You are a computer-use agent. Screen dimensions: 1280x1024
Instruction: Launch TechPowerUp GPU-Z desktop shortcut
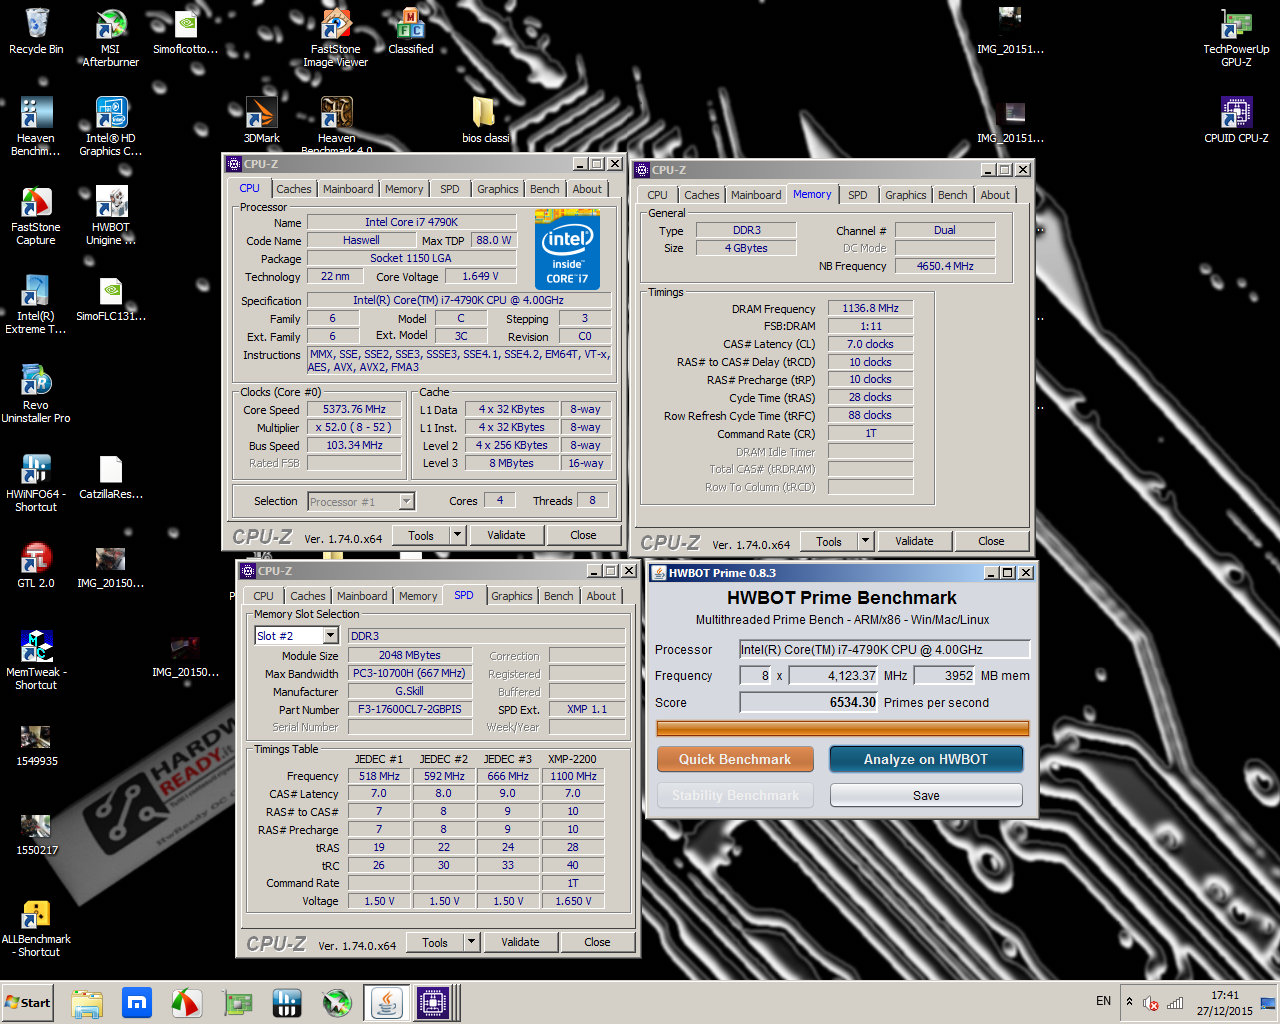click(x=1236, y=38)
